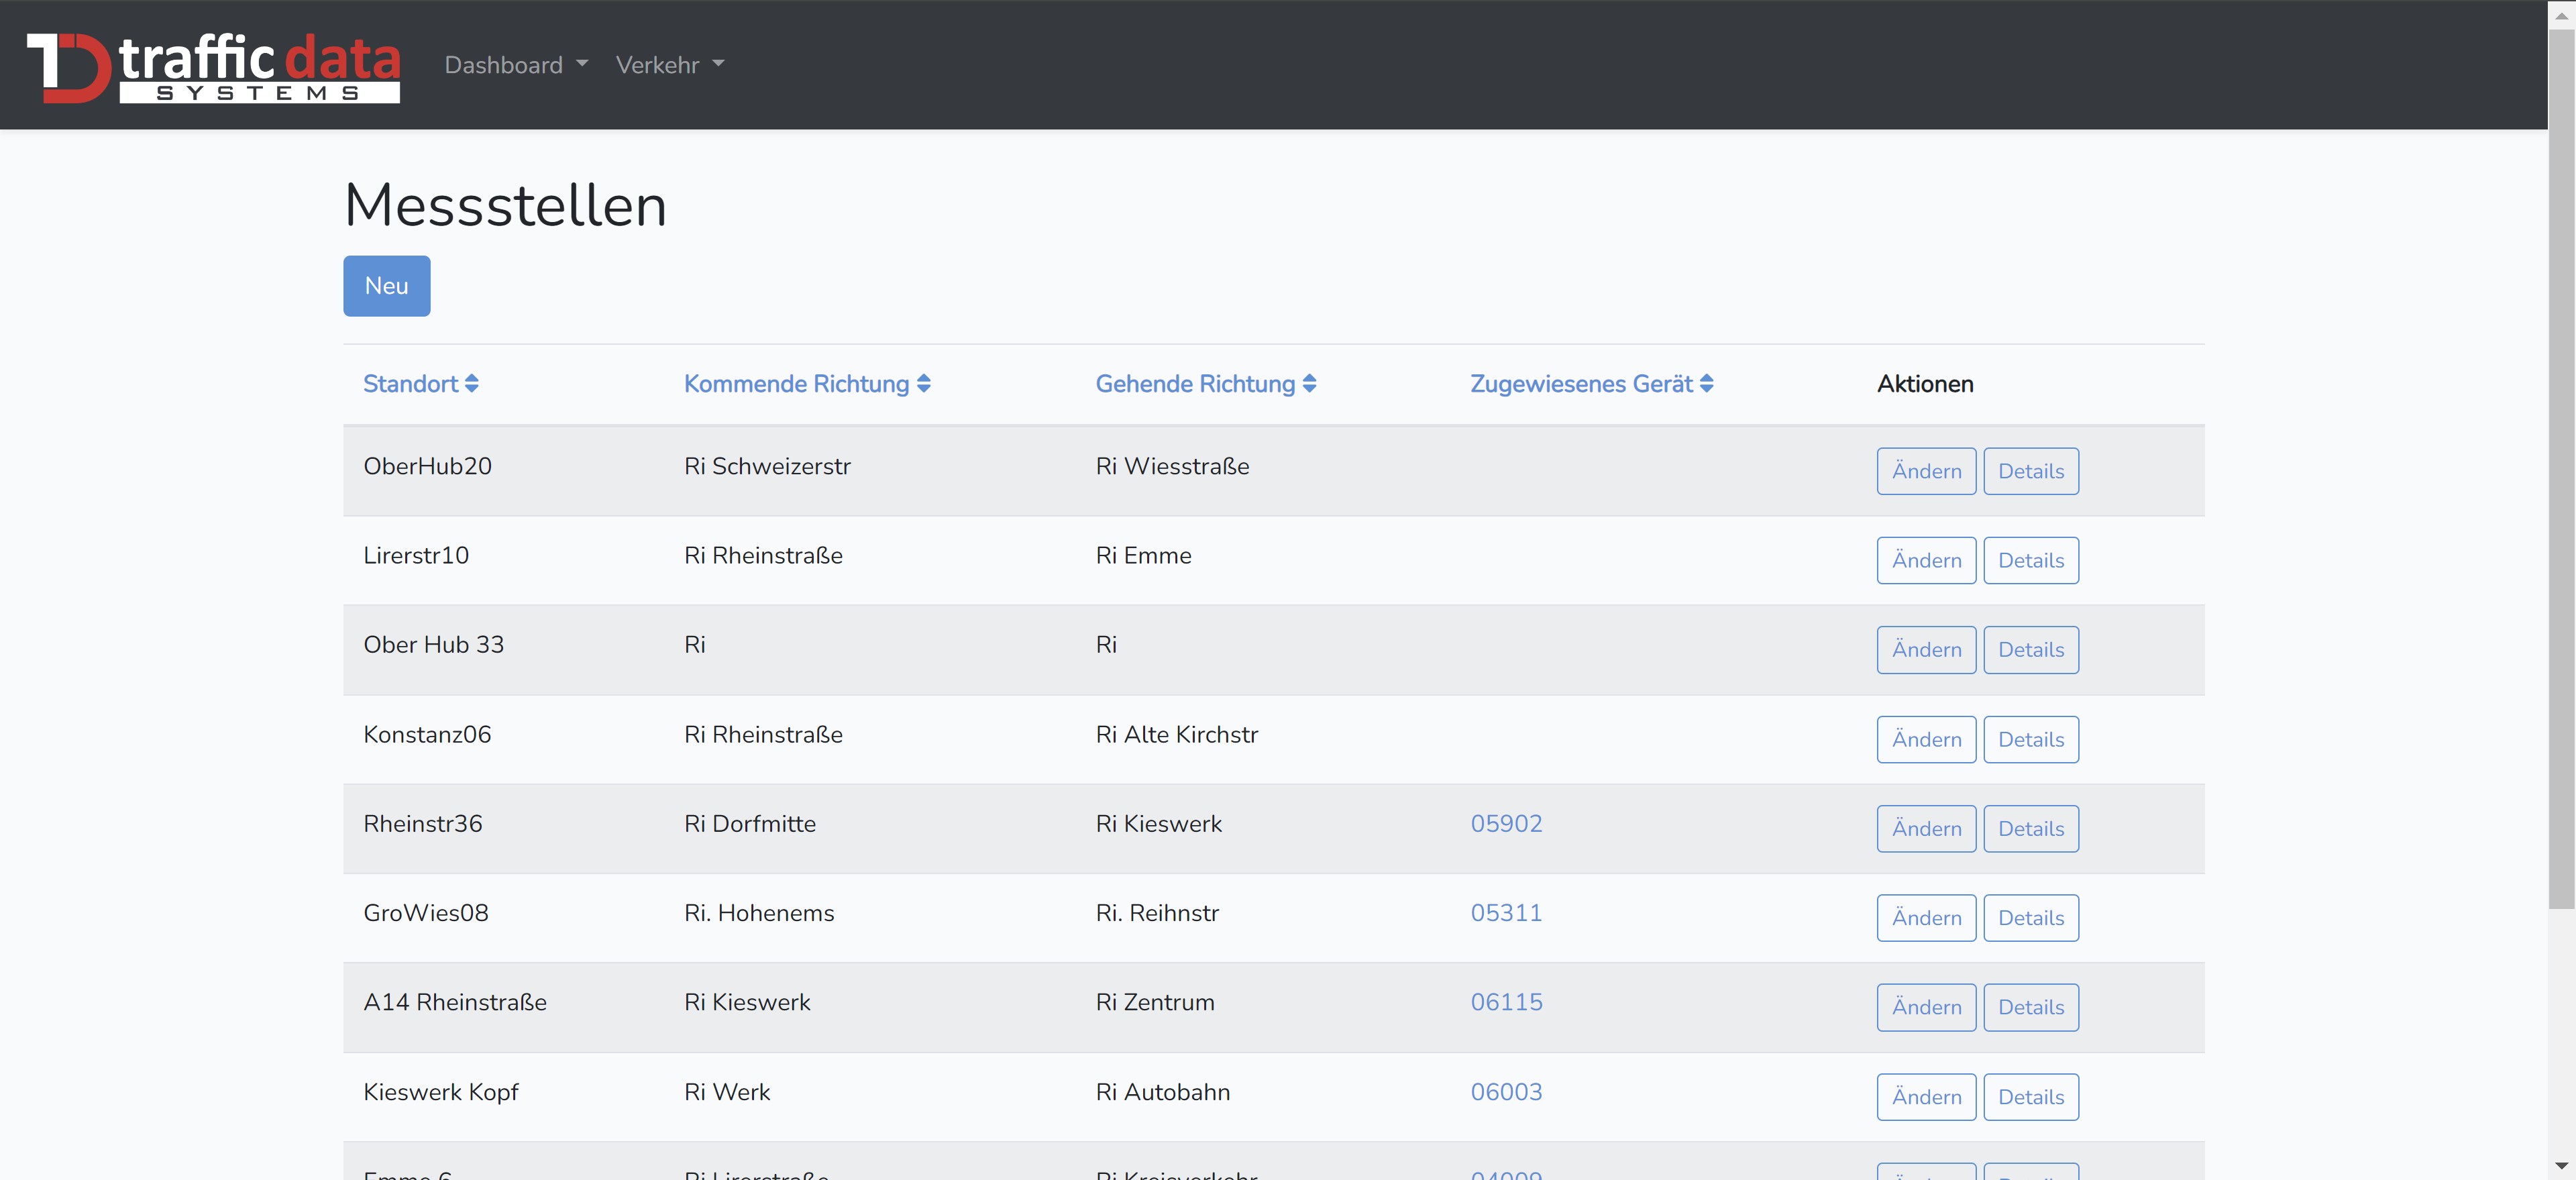
Task: Click Ändern in Kieswerk Kopf row
Action: tap(1925, 1096)
